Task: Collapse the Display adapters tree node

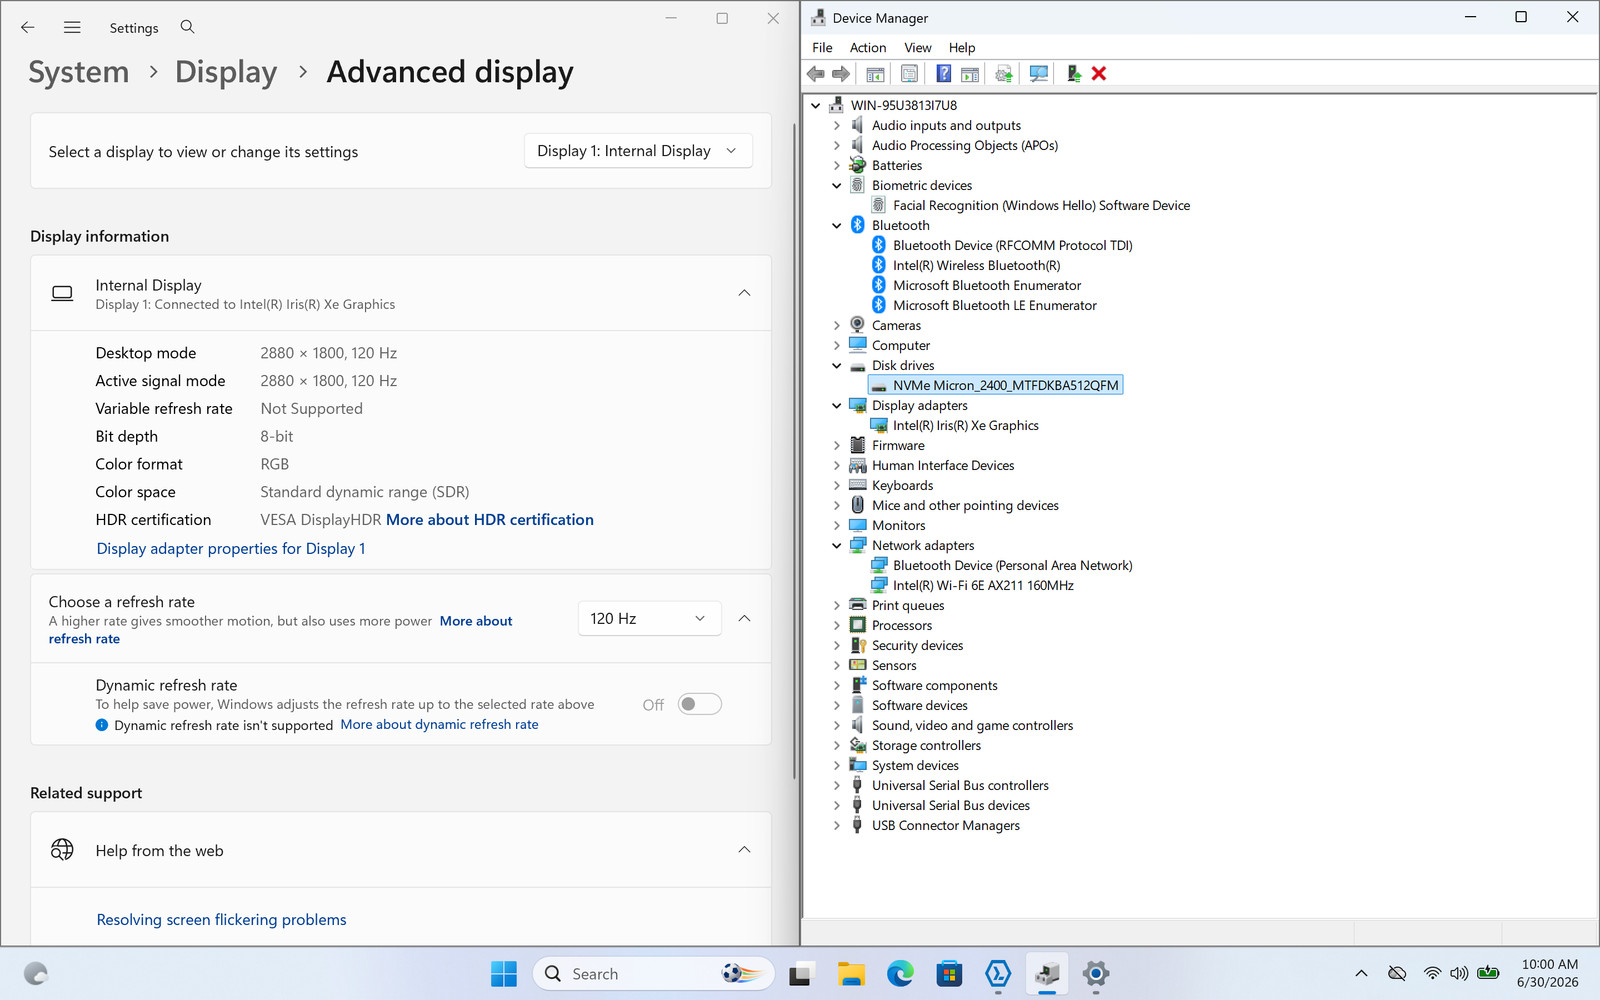Action: [x=837, y=406]
